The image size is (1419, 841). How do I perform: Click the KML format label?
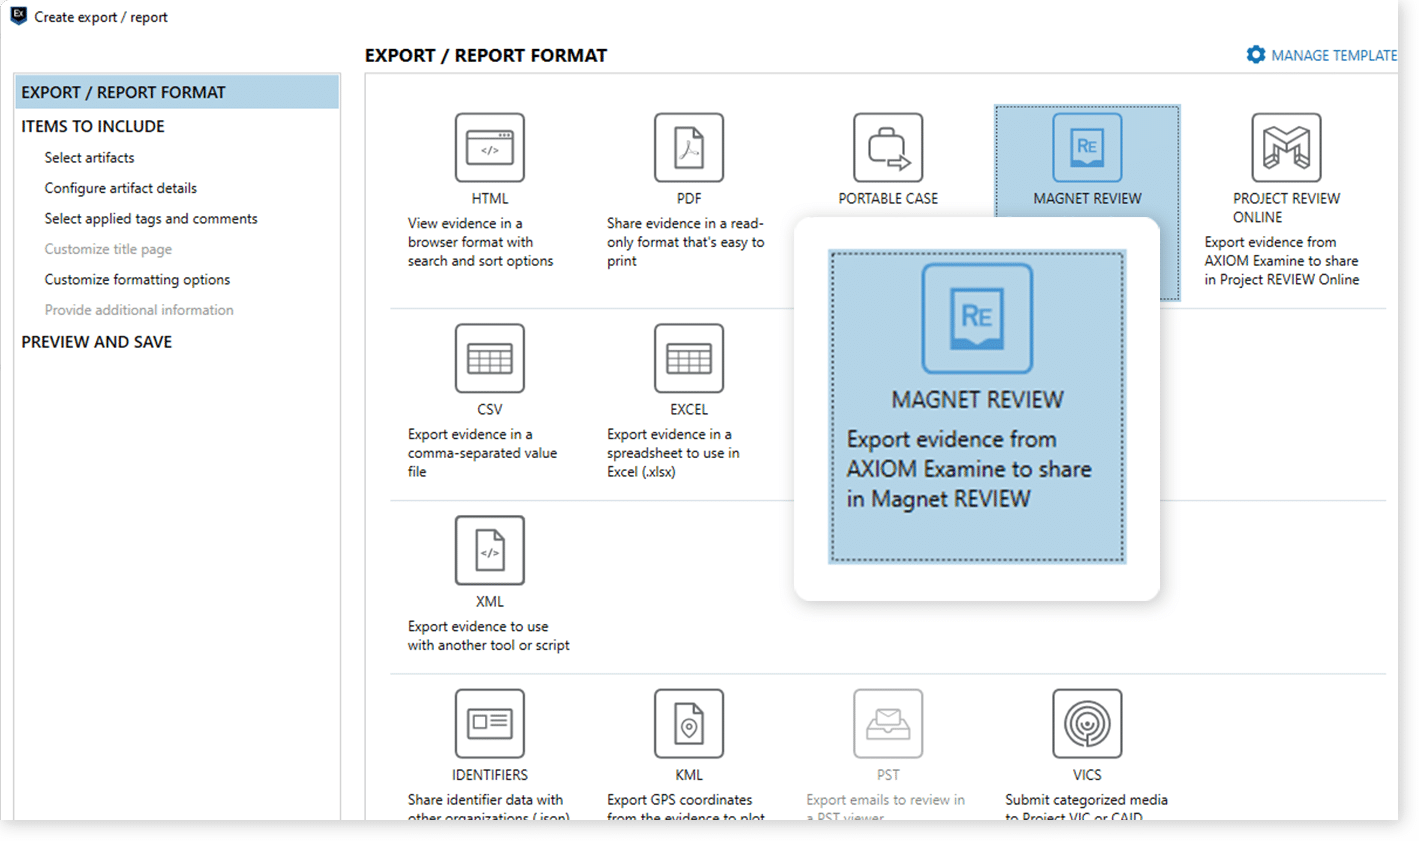click(689, 775)
